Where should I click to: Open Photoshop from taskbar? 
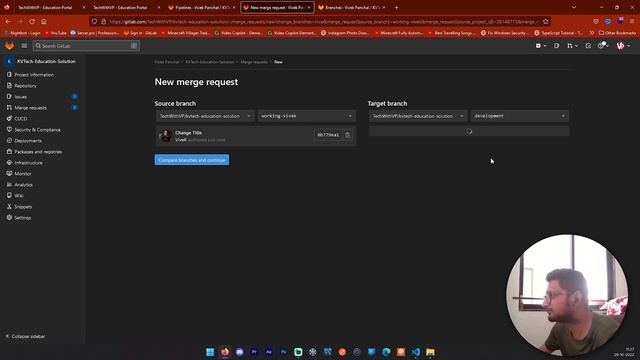tap(283, 352)
